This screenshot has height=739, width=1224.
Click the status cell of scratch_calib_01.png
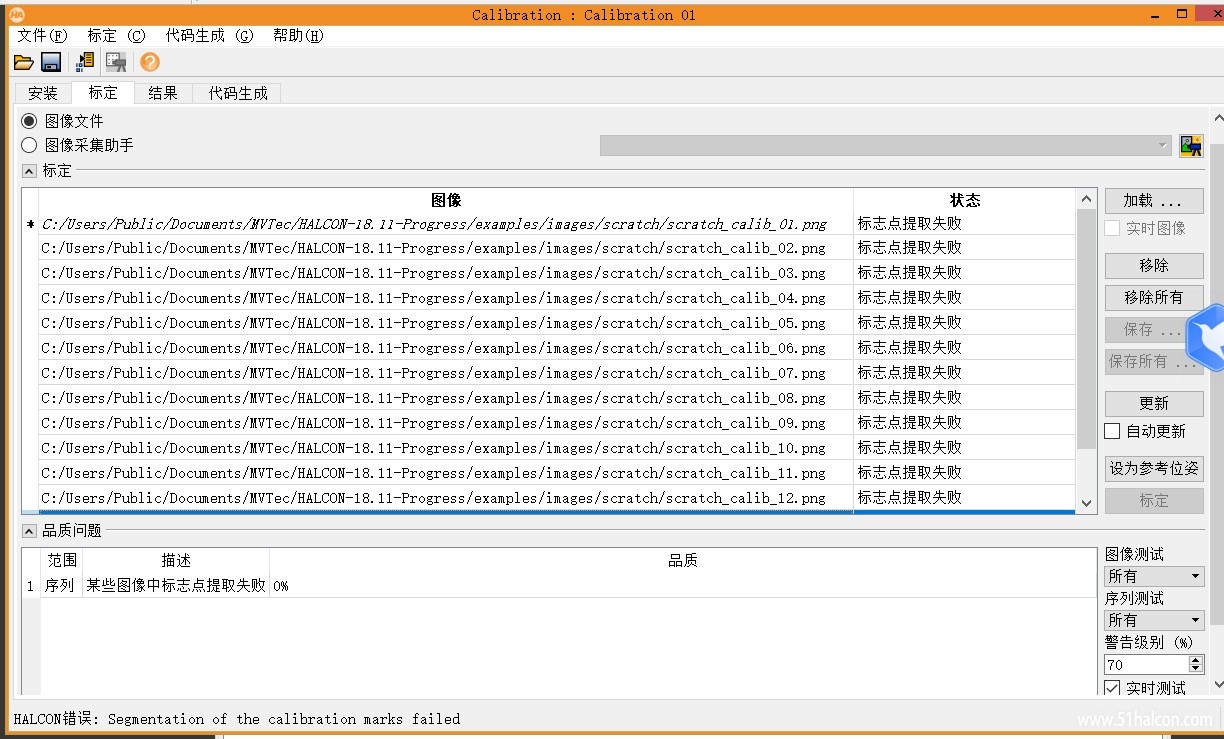click(x=965, y=223)
